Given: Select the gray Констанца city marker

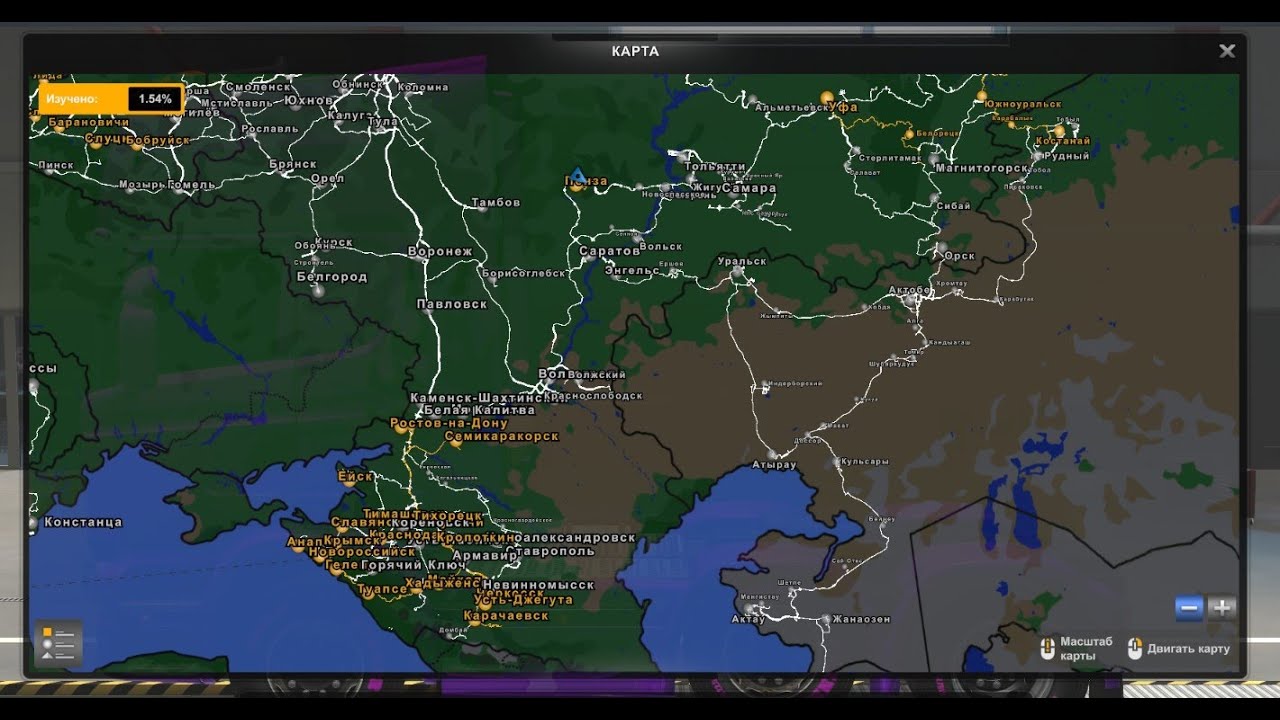Looking at the screenshot, I should coord(35,523).
